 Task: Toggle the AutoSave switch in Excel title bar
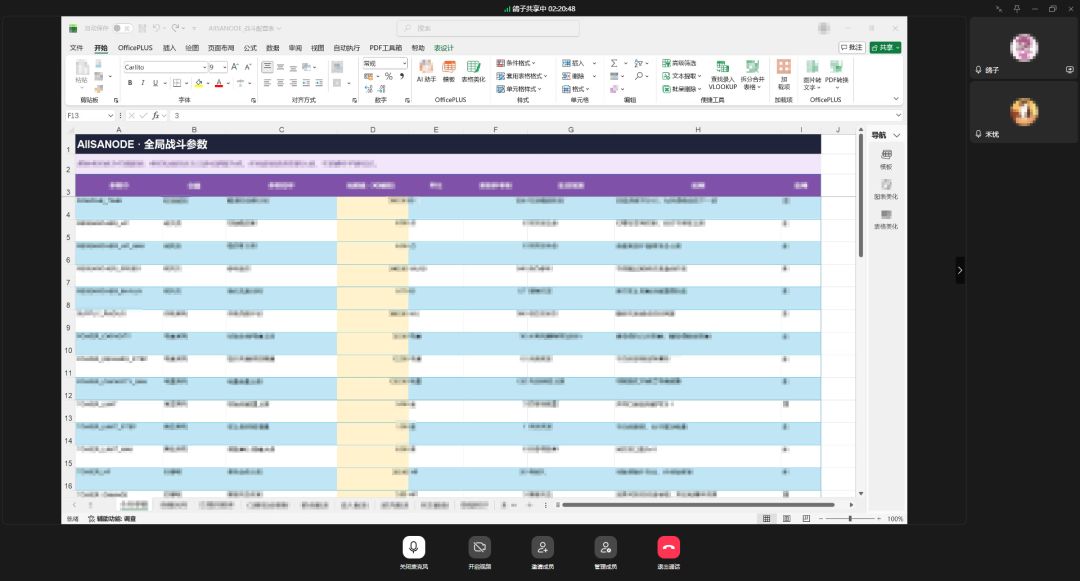tap(123, 28)
